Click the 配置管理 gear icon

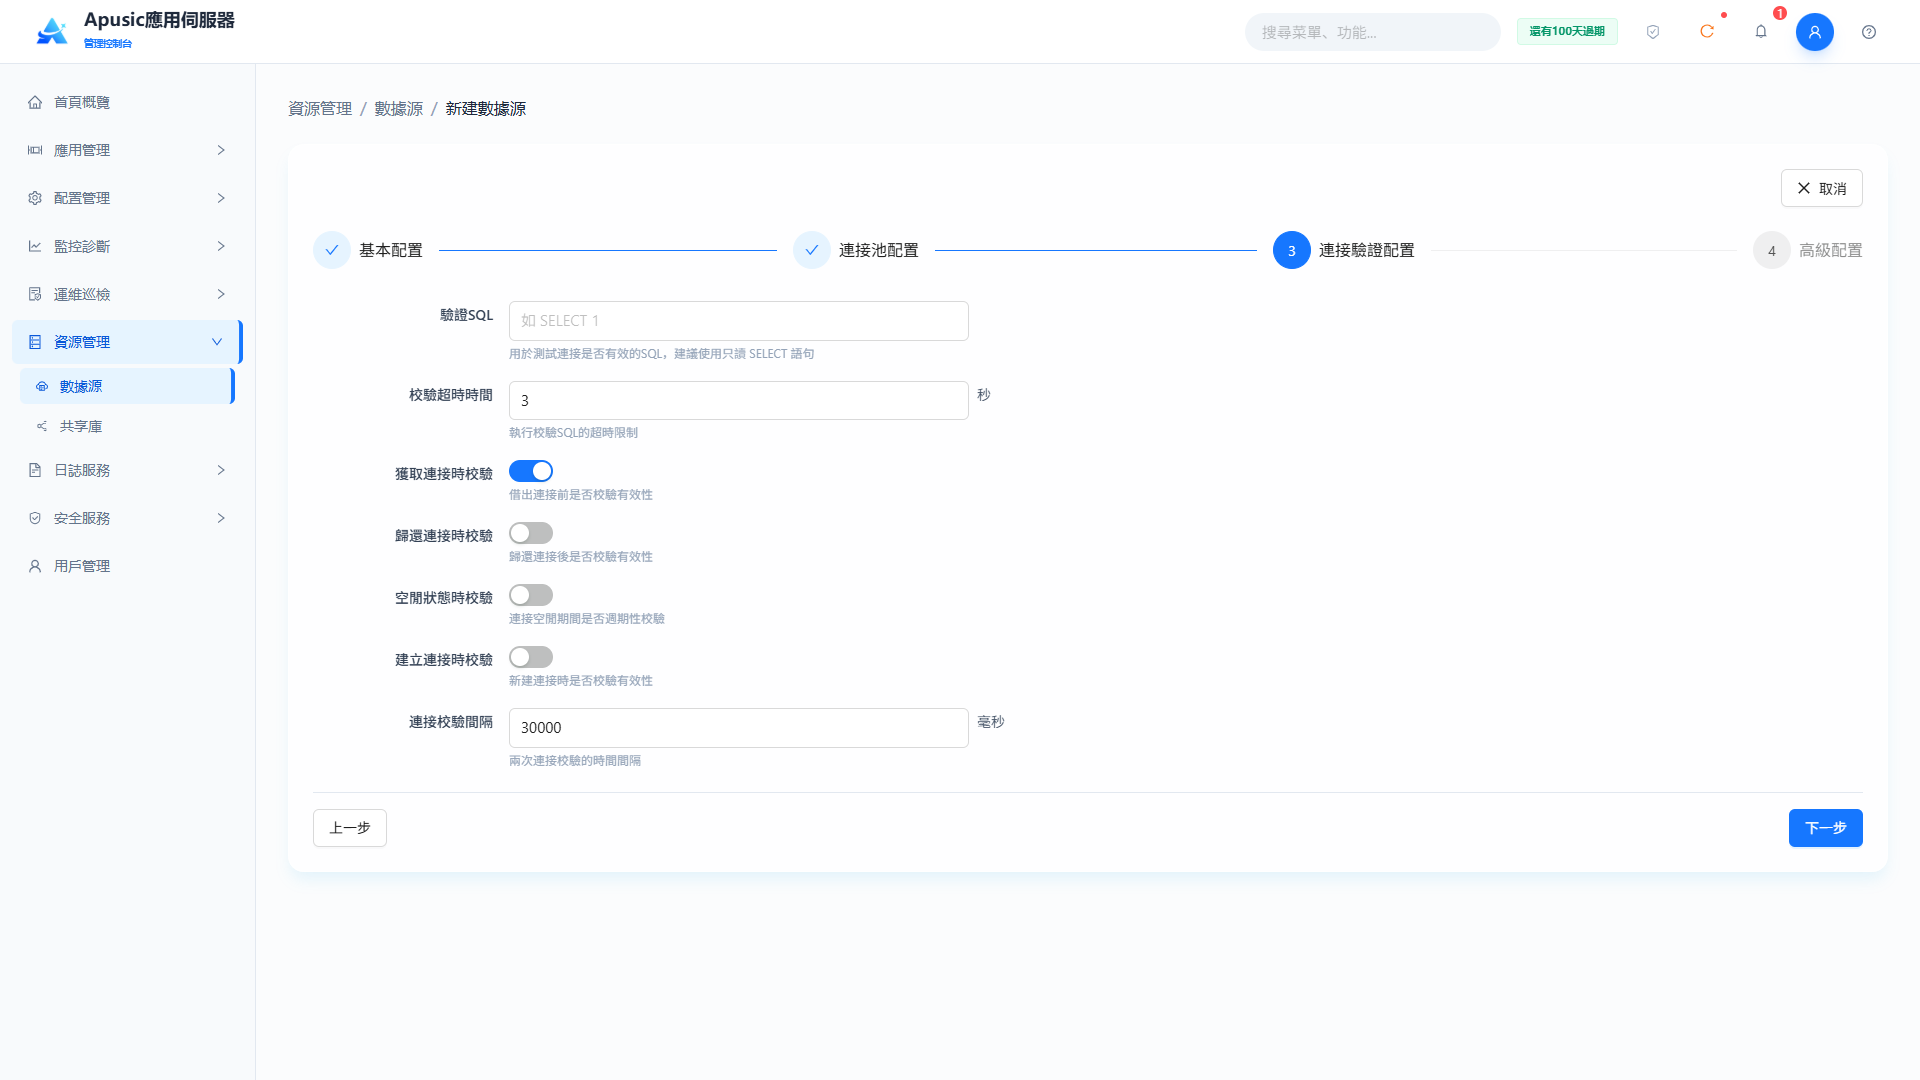[35, 198]
